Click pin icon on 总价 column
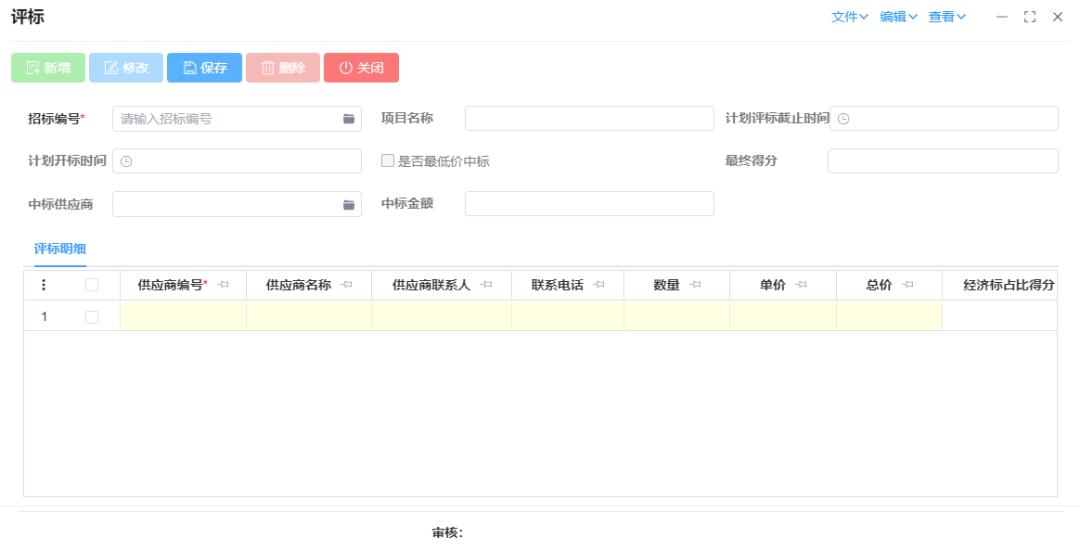1080x551 pixels. click(x=908, y=285)
